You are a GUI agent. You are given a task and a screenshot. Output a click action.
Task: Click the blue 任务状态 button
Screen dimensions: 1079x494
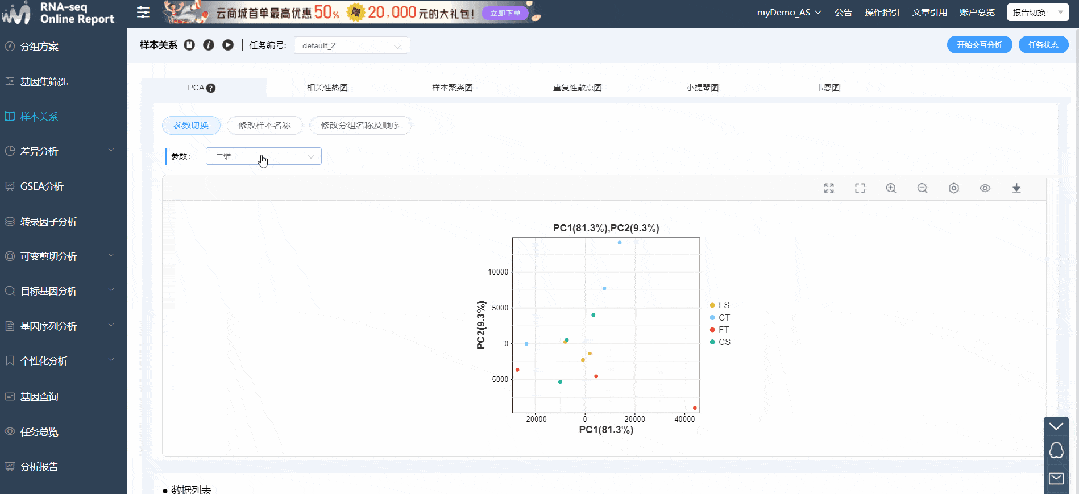[1043, 45]
